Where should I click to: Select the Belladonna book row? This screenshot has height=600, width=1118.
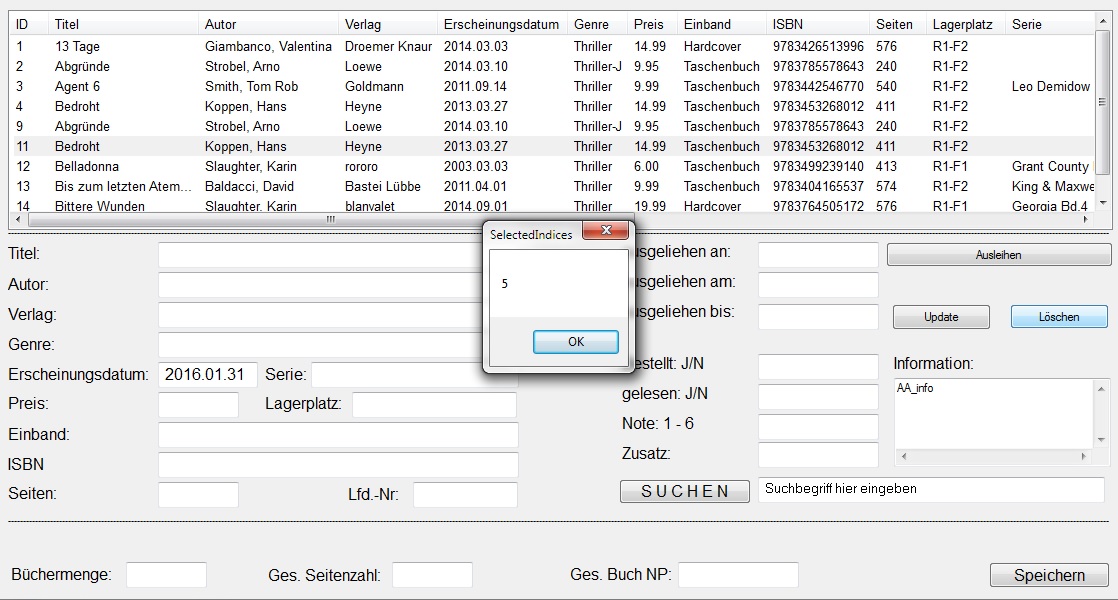pyautogui.click(x=87, y=166)
